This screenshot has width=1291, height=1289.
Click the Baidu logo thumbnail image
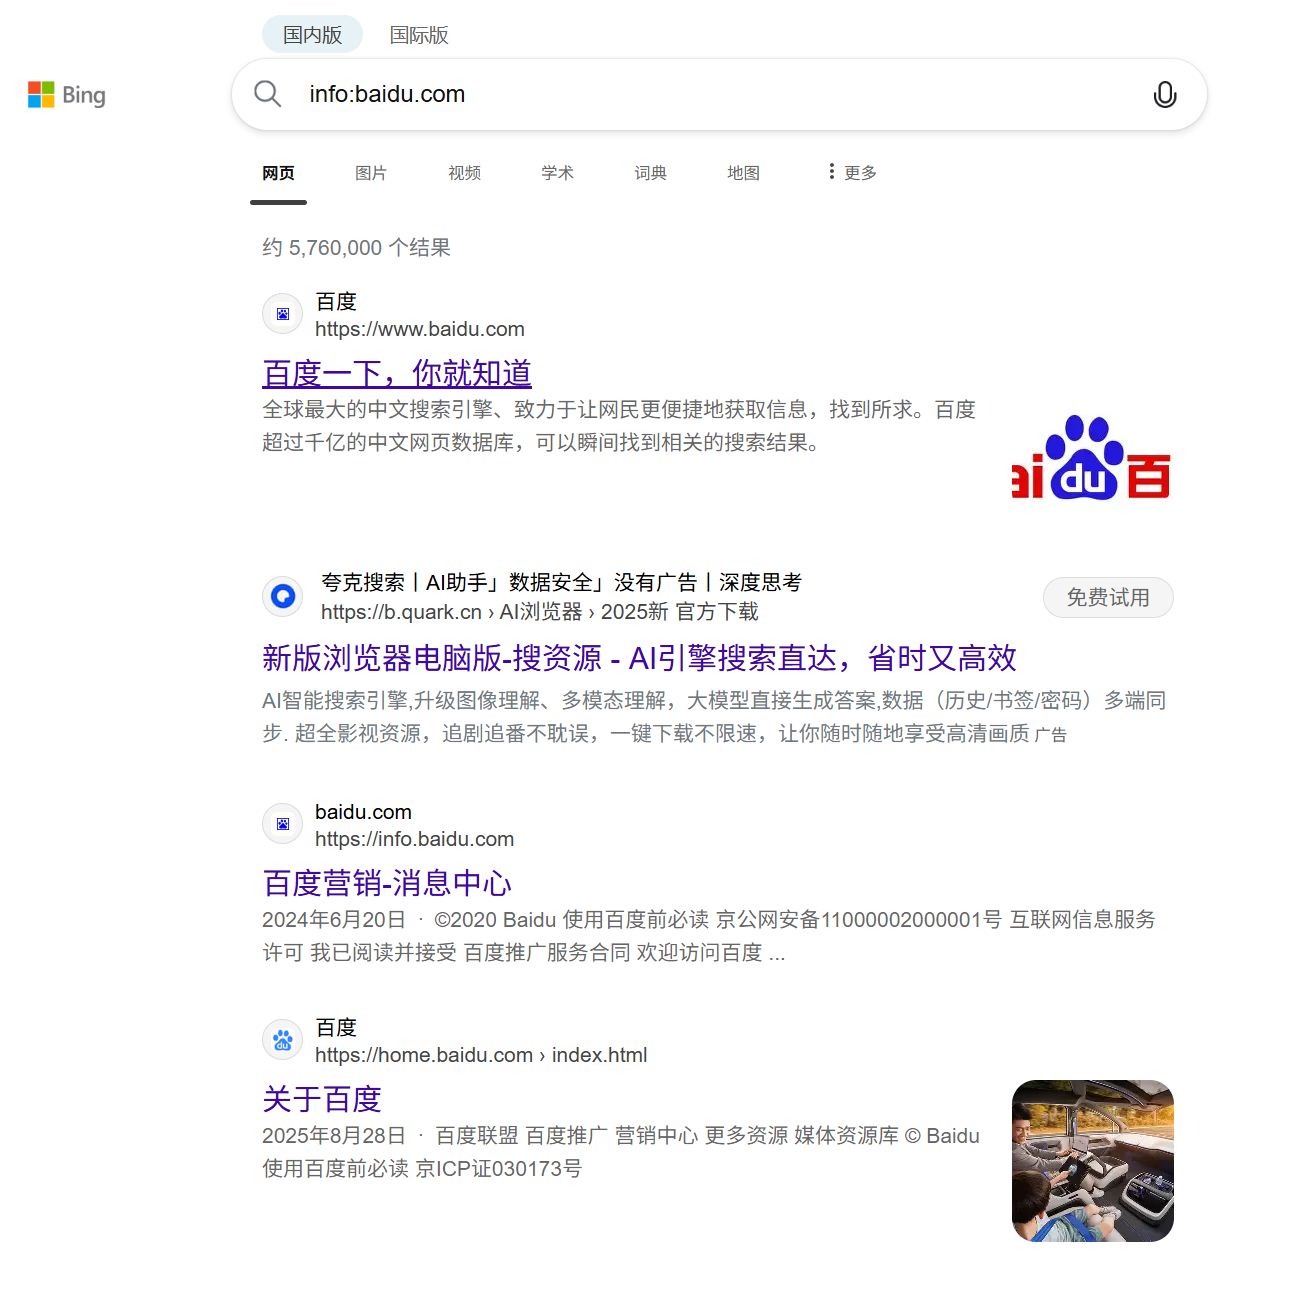point(1092,456)
